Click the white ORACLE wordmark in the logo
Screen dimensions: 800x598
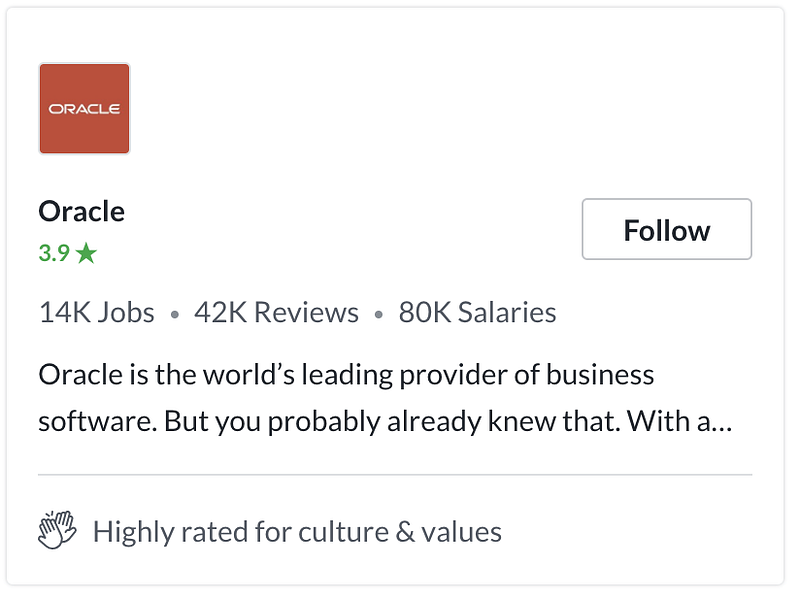pos(84,109)
